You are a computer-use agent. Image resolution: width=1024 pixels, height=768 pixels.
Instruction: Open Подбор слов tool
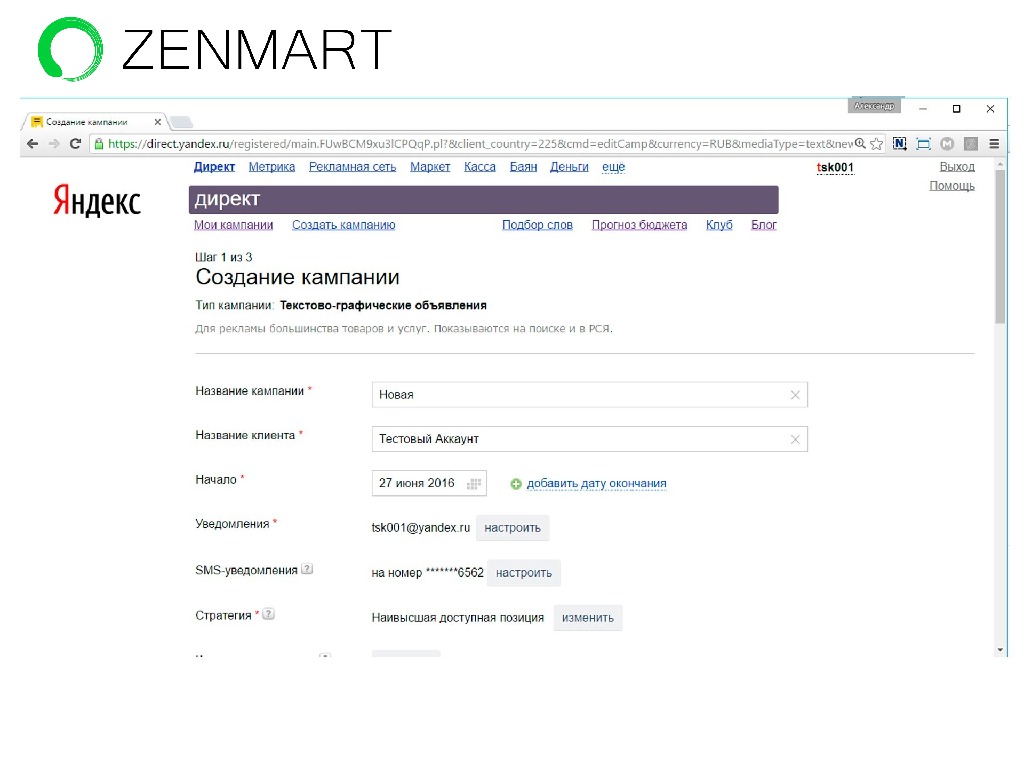pos(537,225)
